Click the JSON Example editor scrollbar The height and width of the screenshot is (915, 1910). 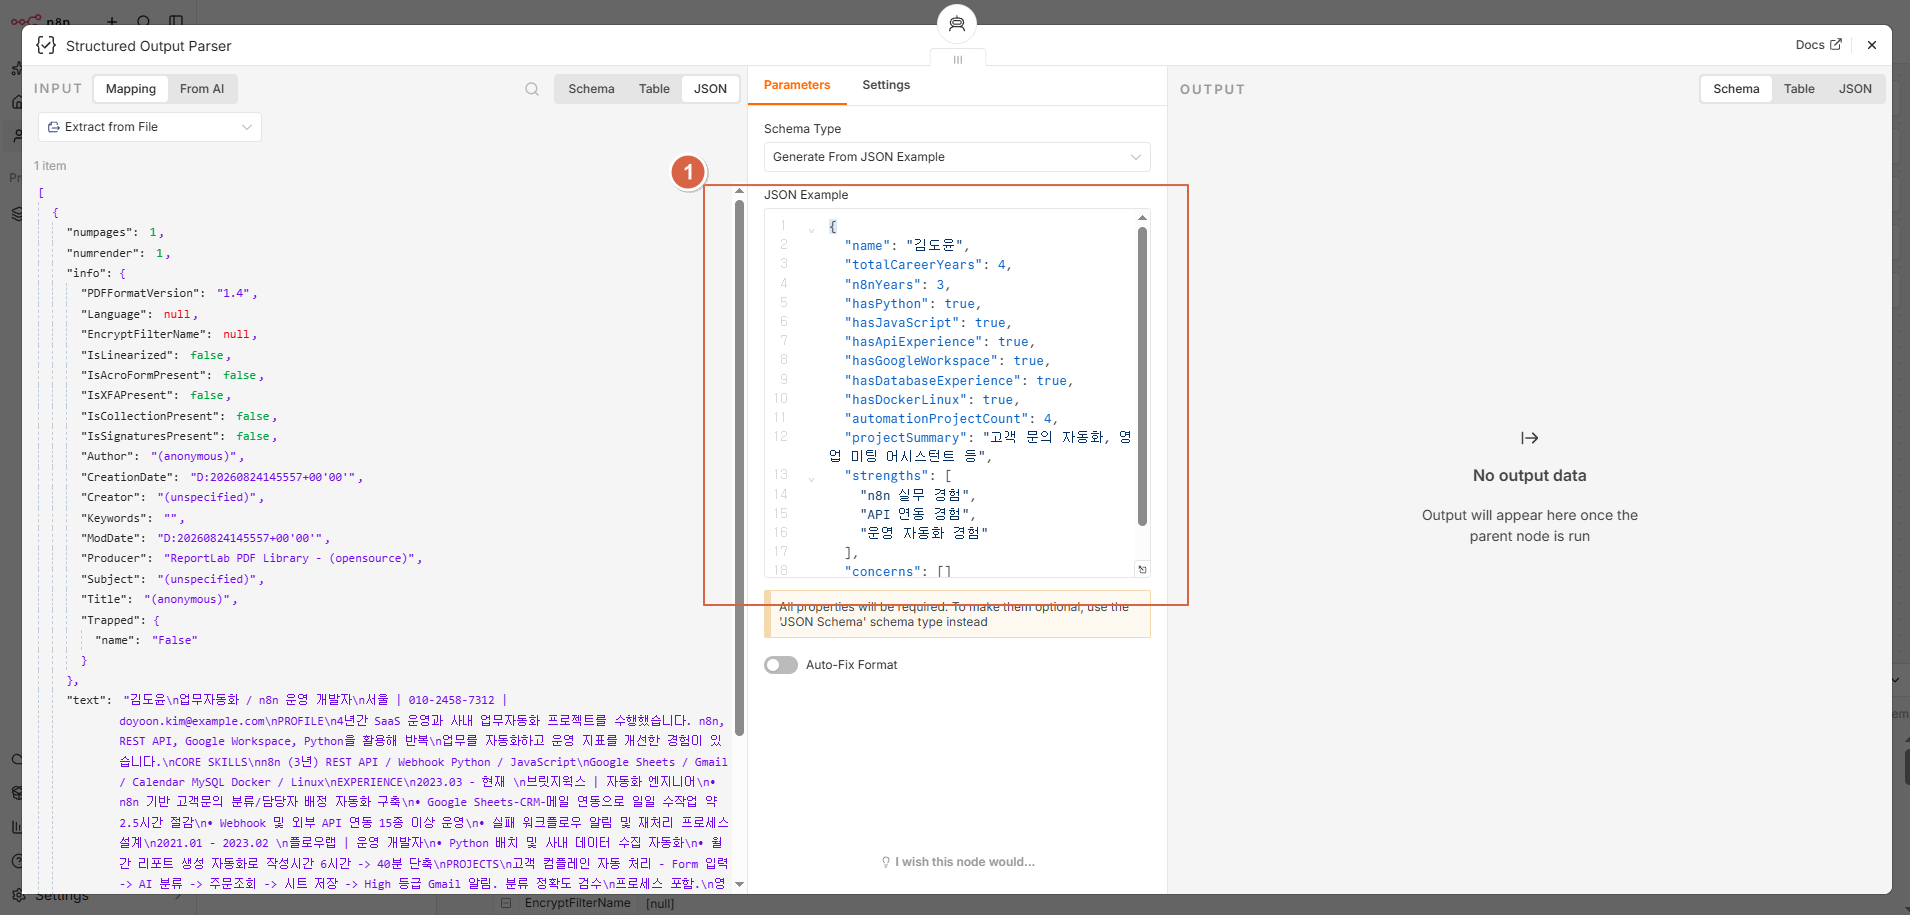1142,375
